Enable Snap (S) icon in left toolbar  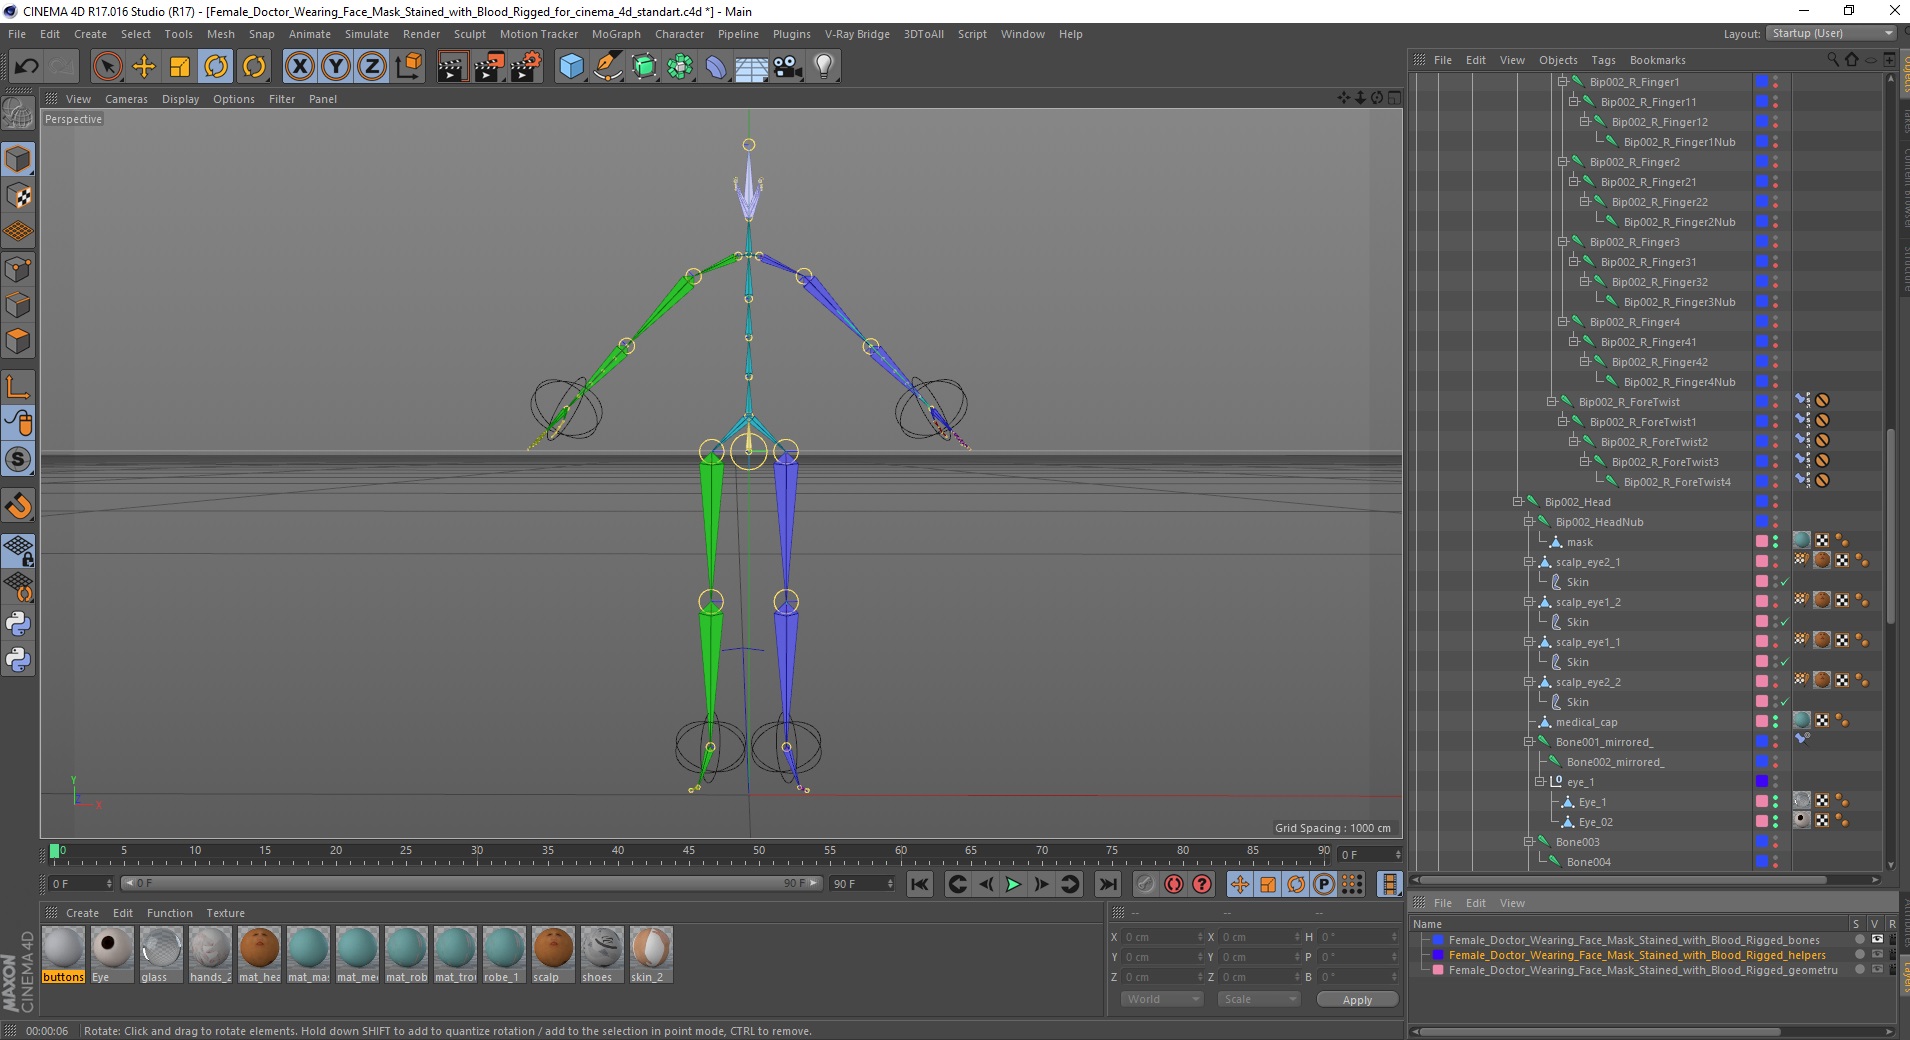pos(18,460)
